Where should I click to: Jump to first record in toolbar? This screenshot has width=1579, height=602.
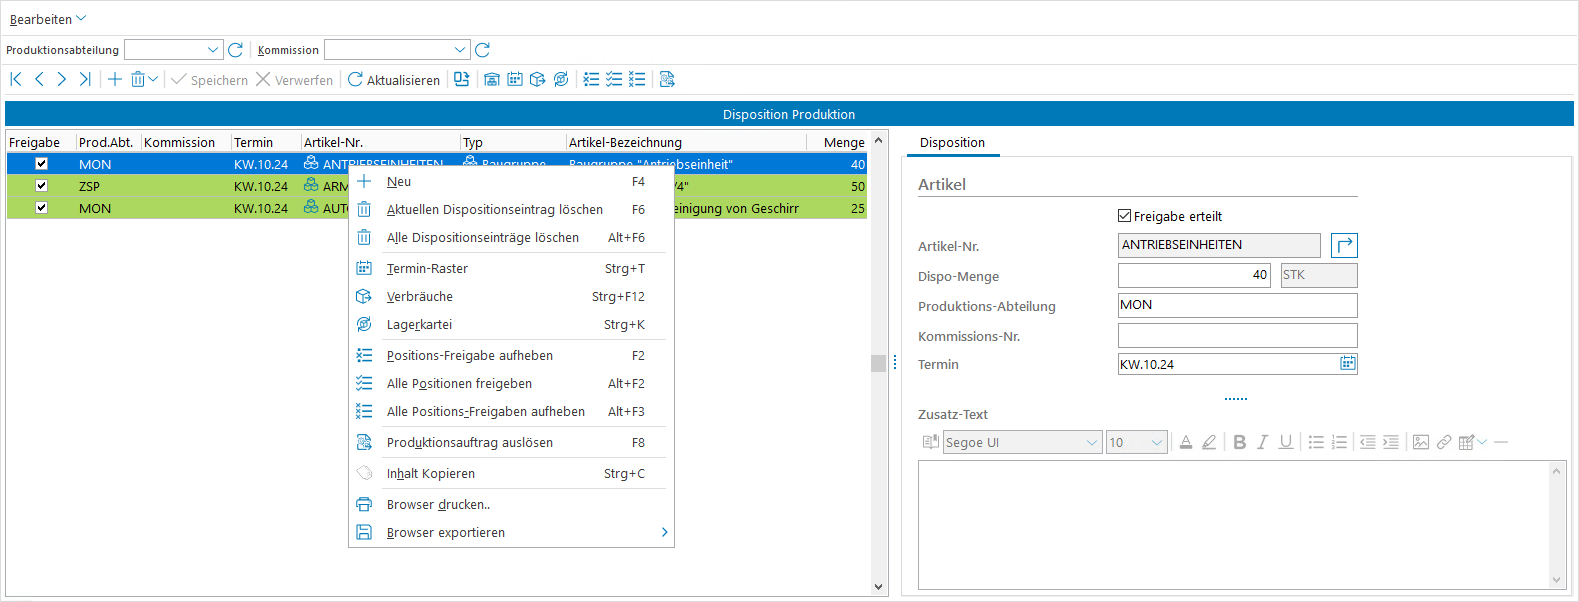pos(16,79)
